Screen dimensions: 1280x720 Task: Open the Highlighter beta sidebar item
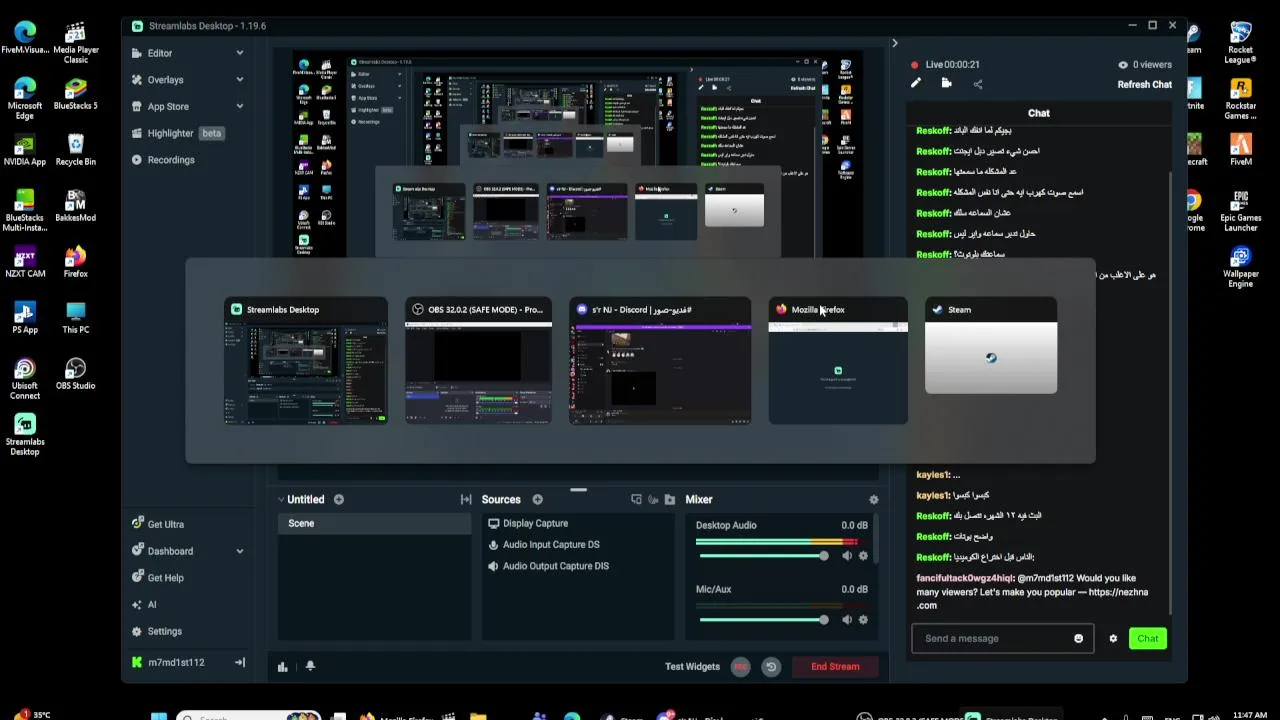click(x=177, y=133)
